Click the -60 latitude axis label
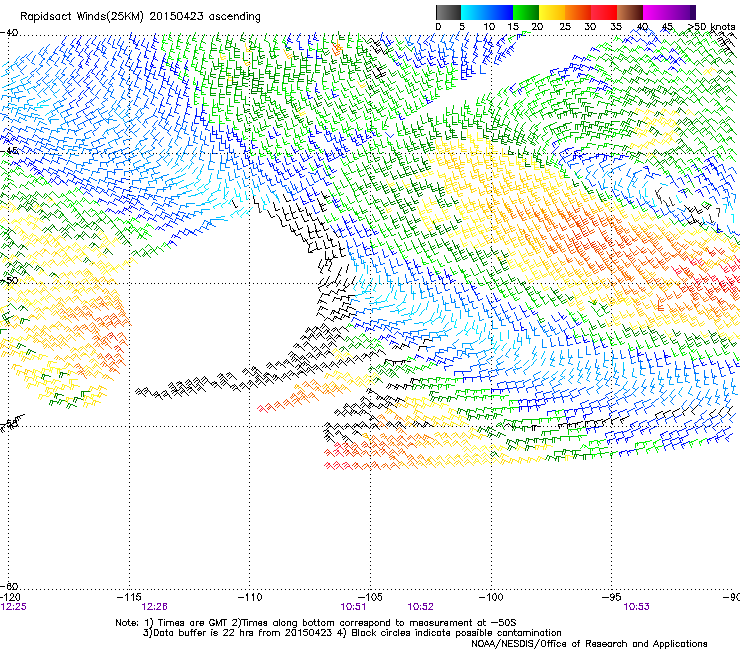Viewport: 740px width, 650px height. point(9,586)
